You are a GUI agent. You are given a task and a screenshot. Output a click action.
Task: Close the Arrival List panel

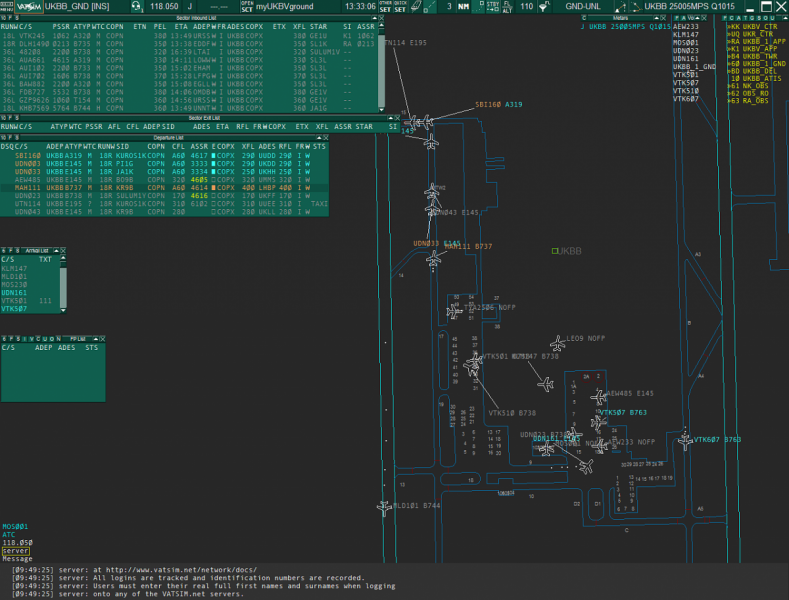coord(63,250)
